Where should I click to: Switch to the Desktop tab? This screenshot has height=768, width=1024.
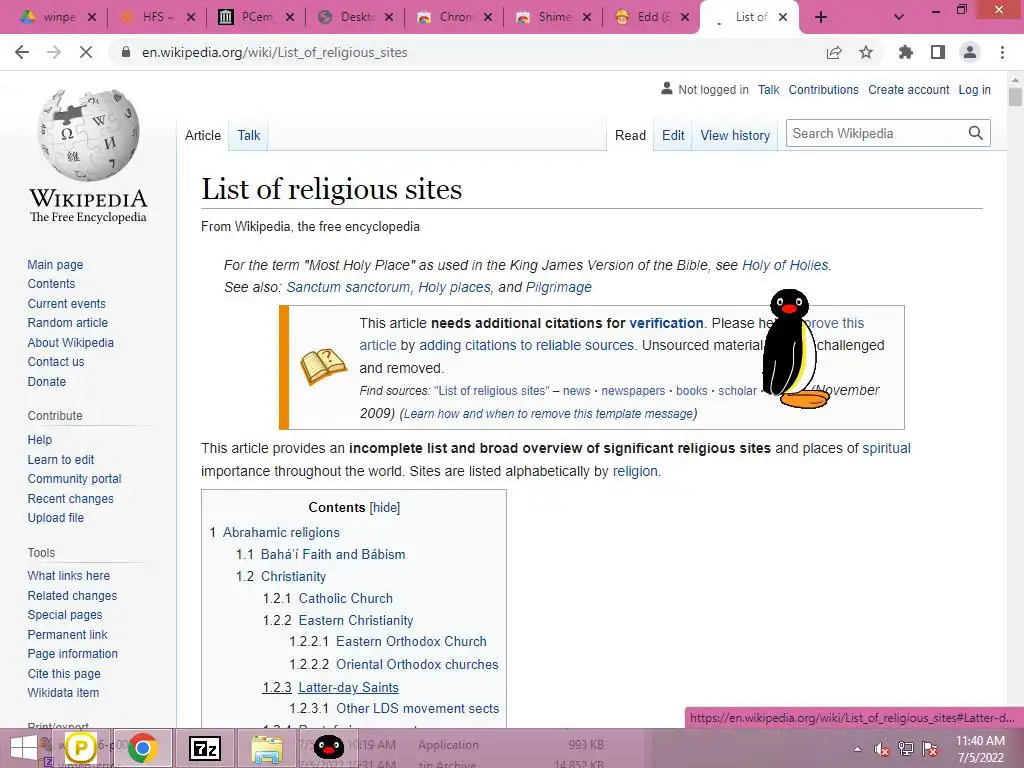(356, 18)
